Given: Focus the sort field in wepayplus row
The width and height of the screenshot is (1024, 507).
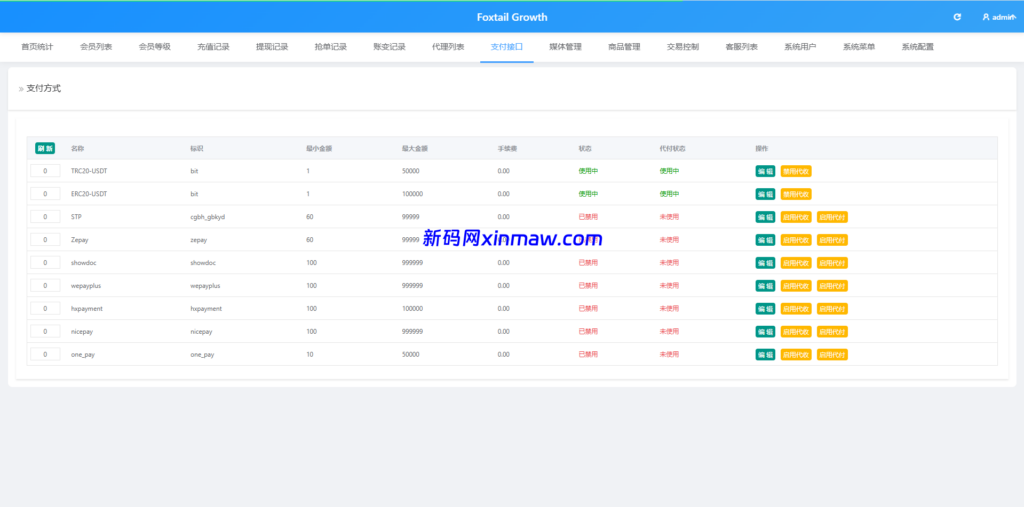Looking at the screenshot, I should pyautogui.click(x=45, y=286).
